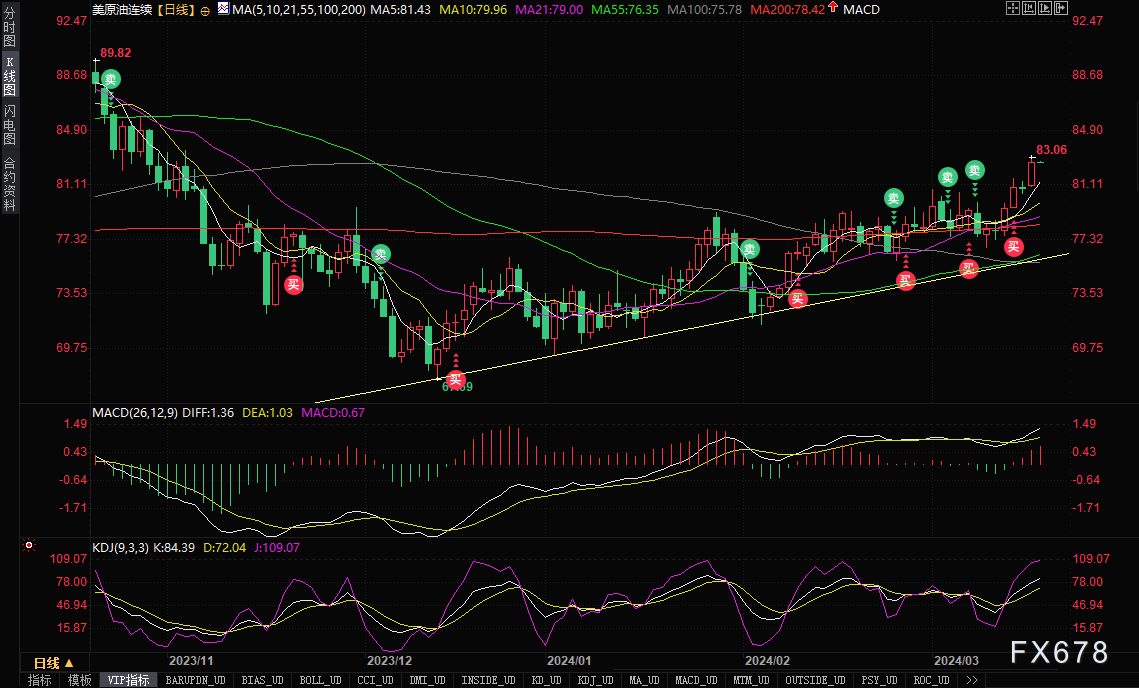Image resolution: width=1139 pixels, height=688 pixels.
Task: Click the red up-arrow icon beside MACD
Action: coord(832,9)
